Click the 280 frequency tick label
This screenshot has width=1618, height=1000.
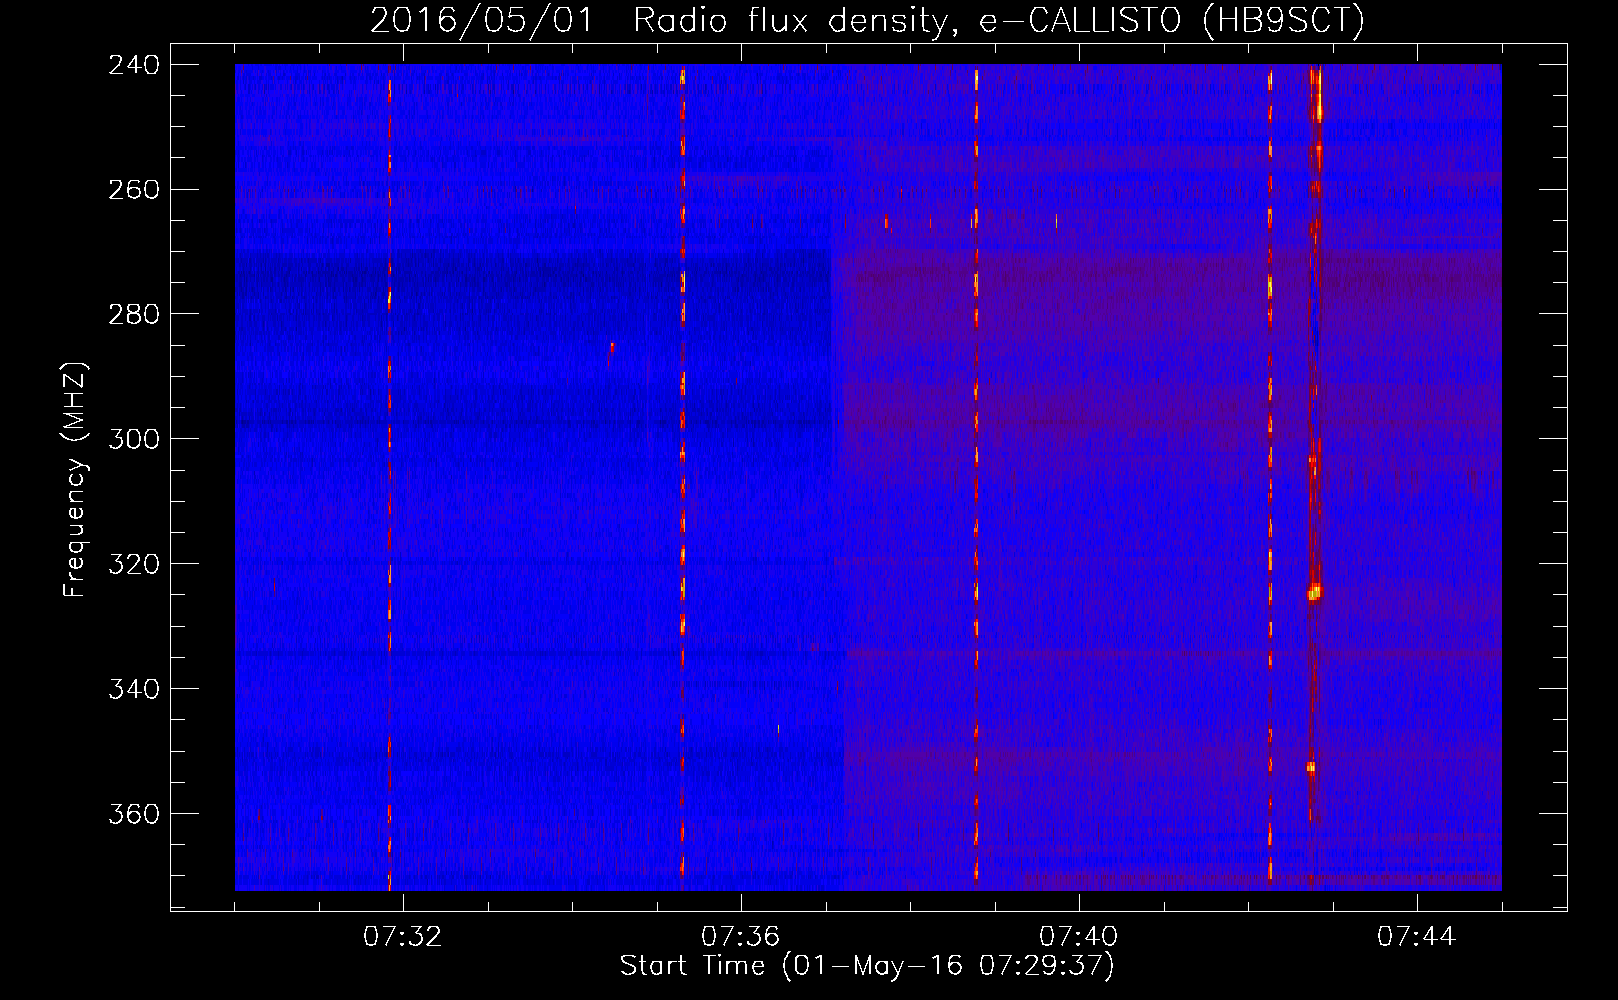click(134, 315)
